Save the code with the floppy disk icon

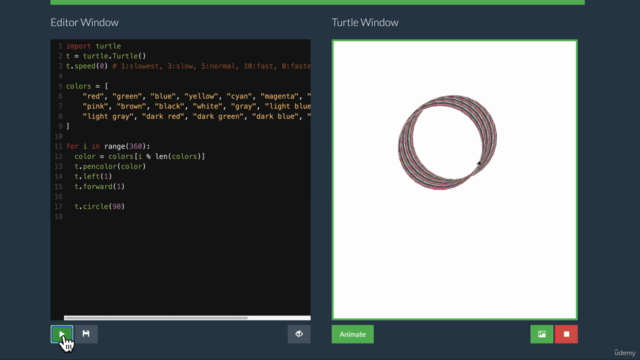(x=86, y=334)
